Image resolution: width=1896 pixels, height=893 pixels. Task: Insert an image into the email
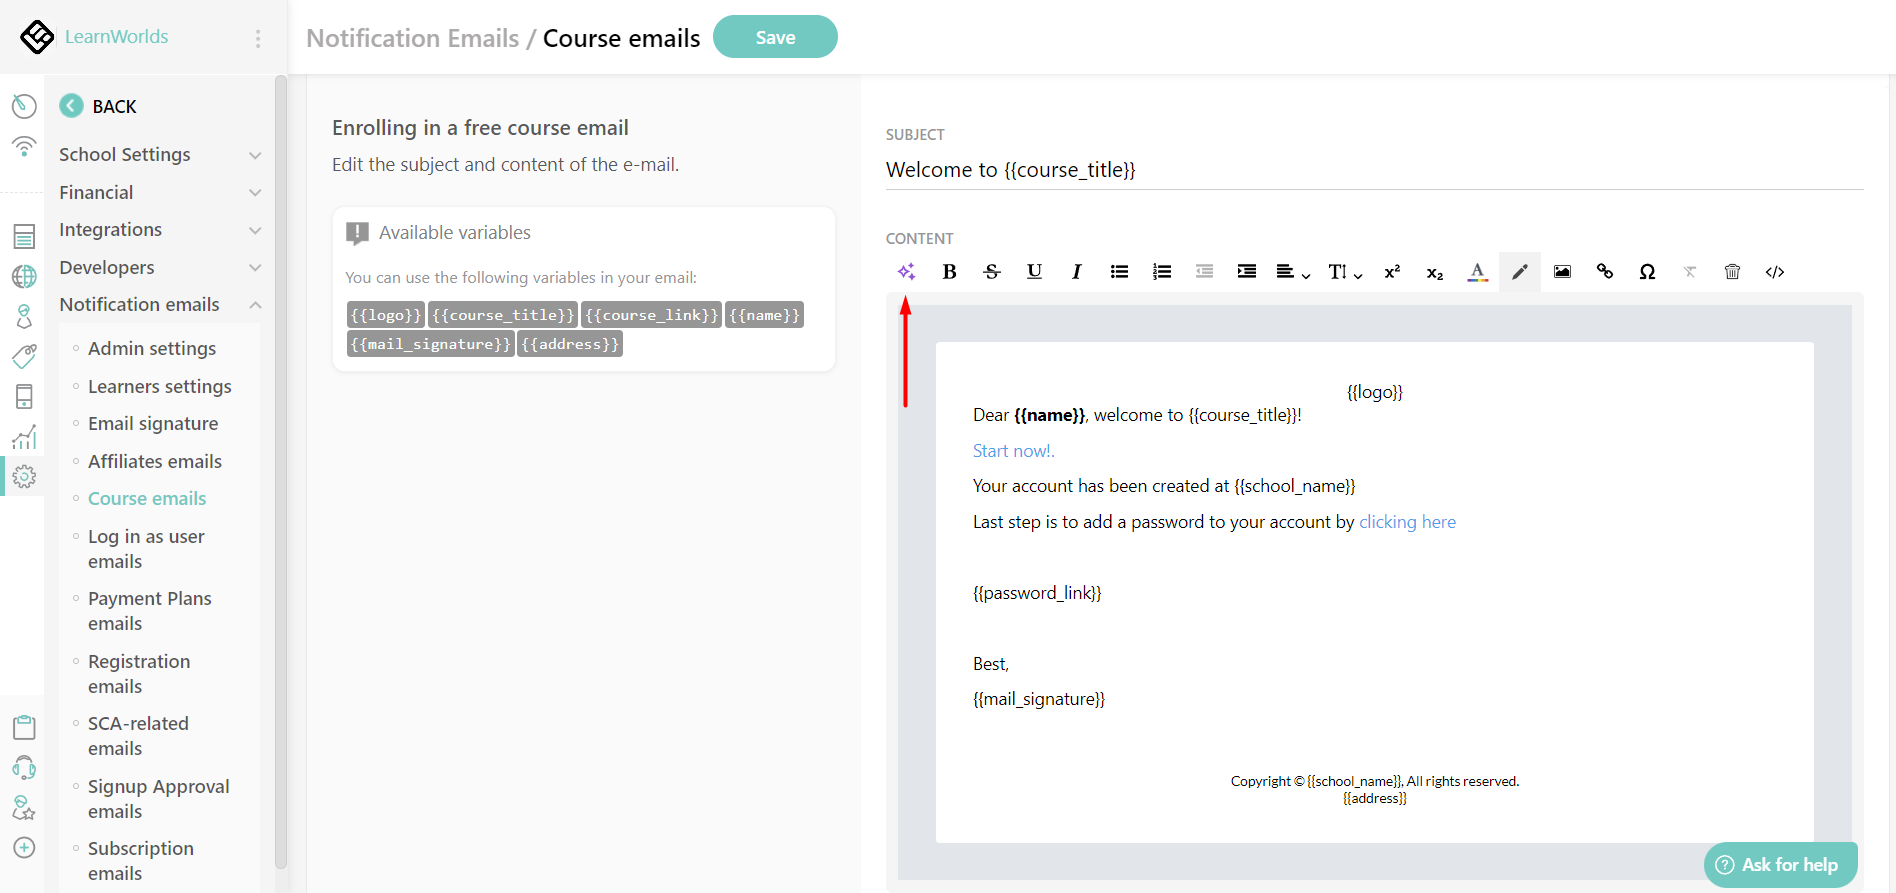[x=1562, y=272]
